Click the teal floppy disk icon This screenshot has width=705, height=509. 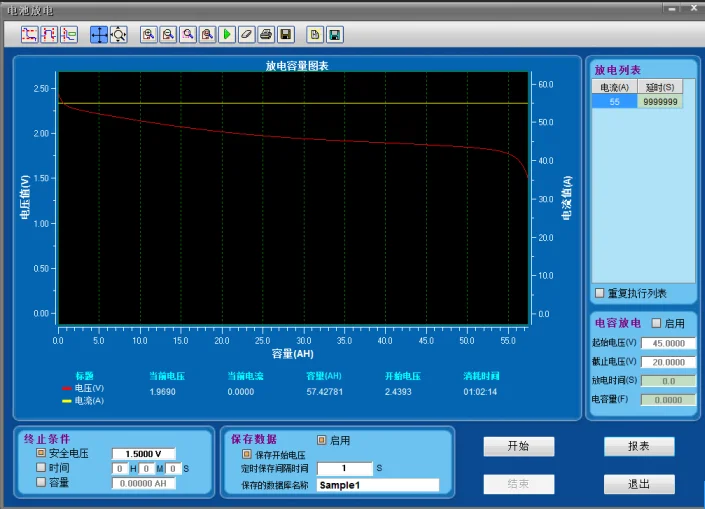[x=335, y=34]
